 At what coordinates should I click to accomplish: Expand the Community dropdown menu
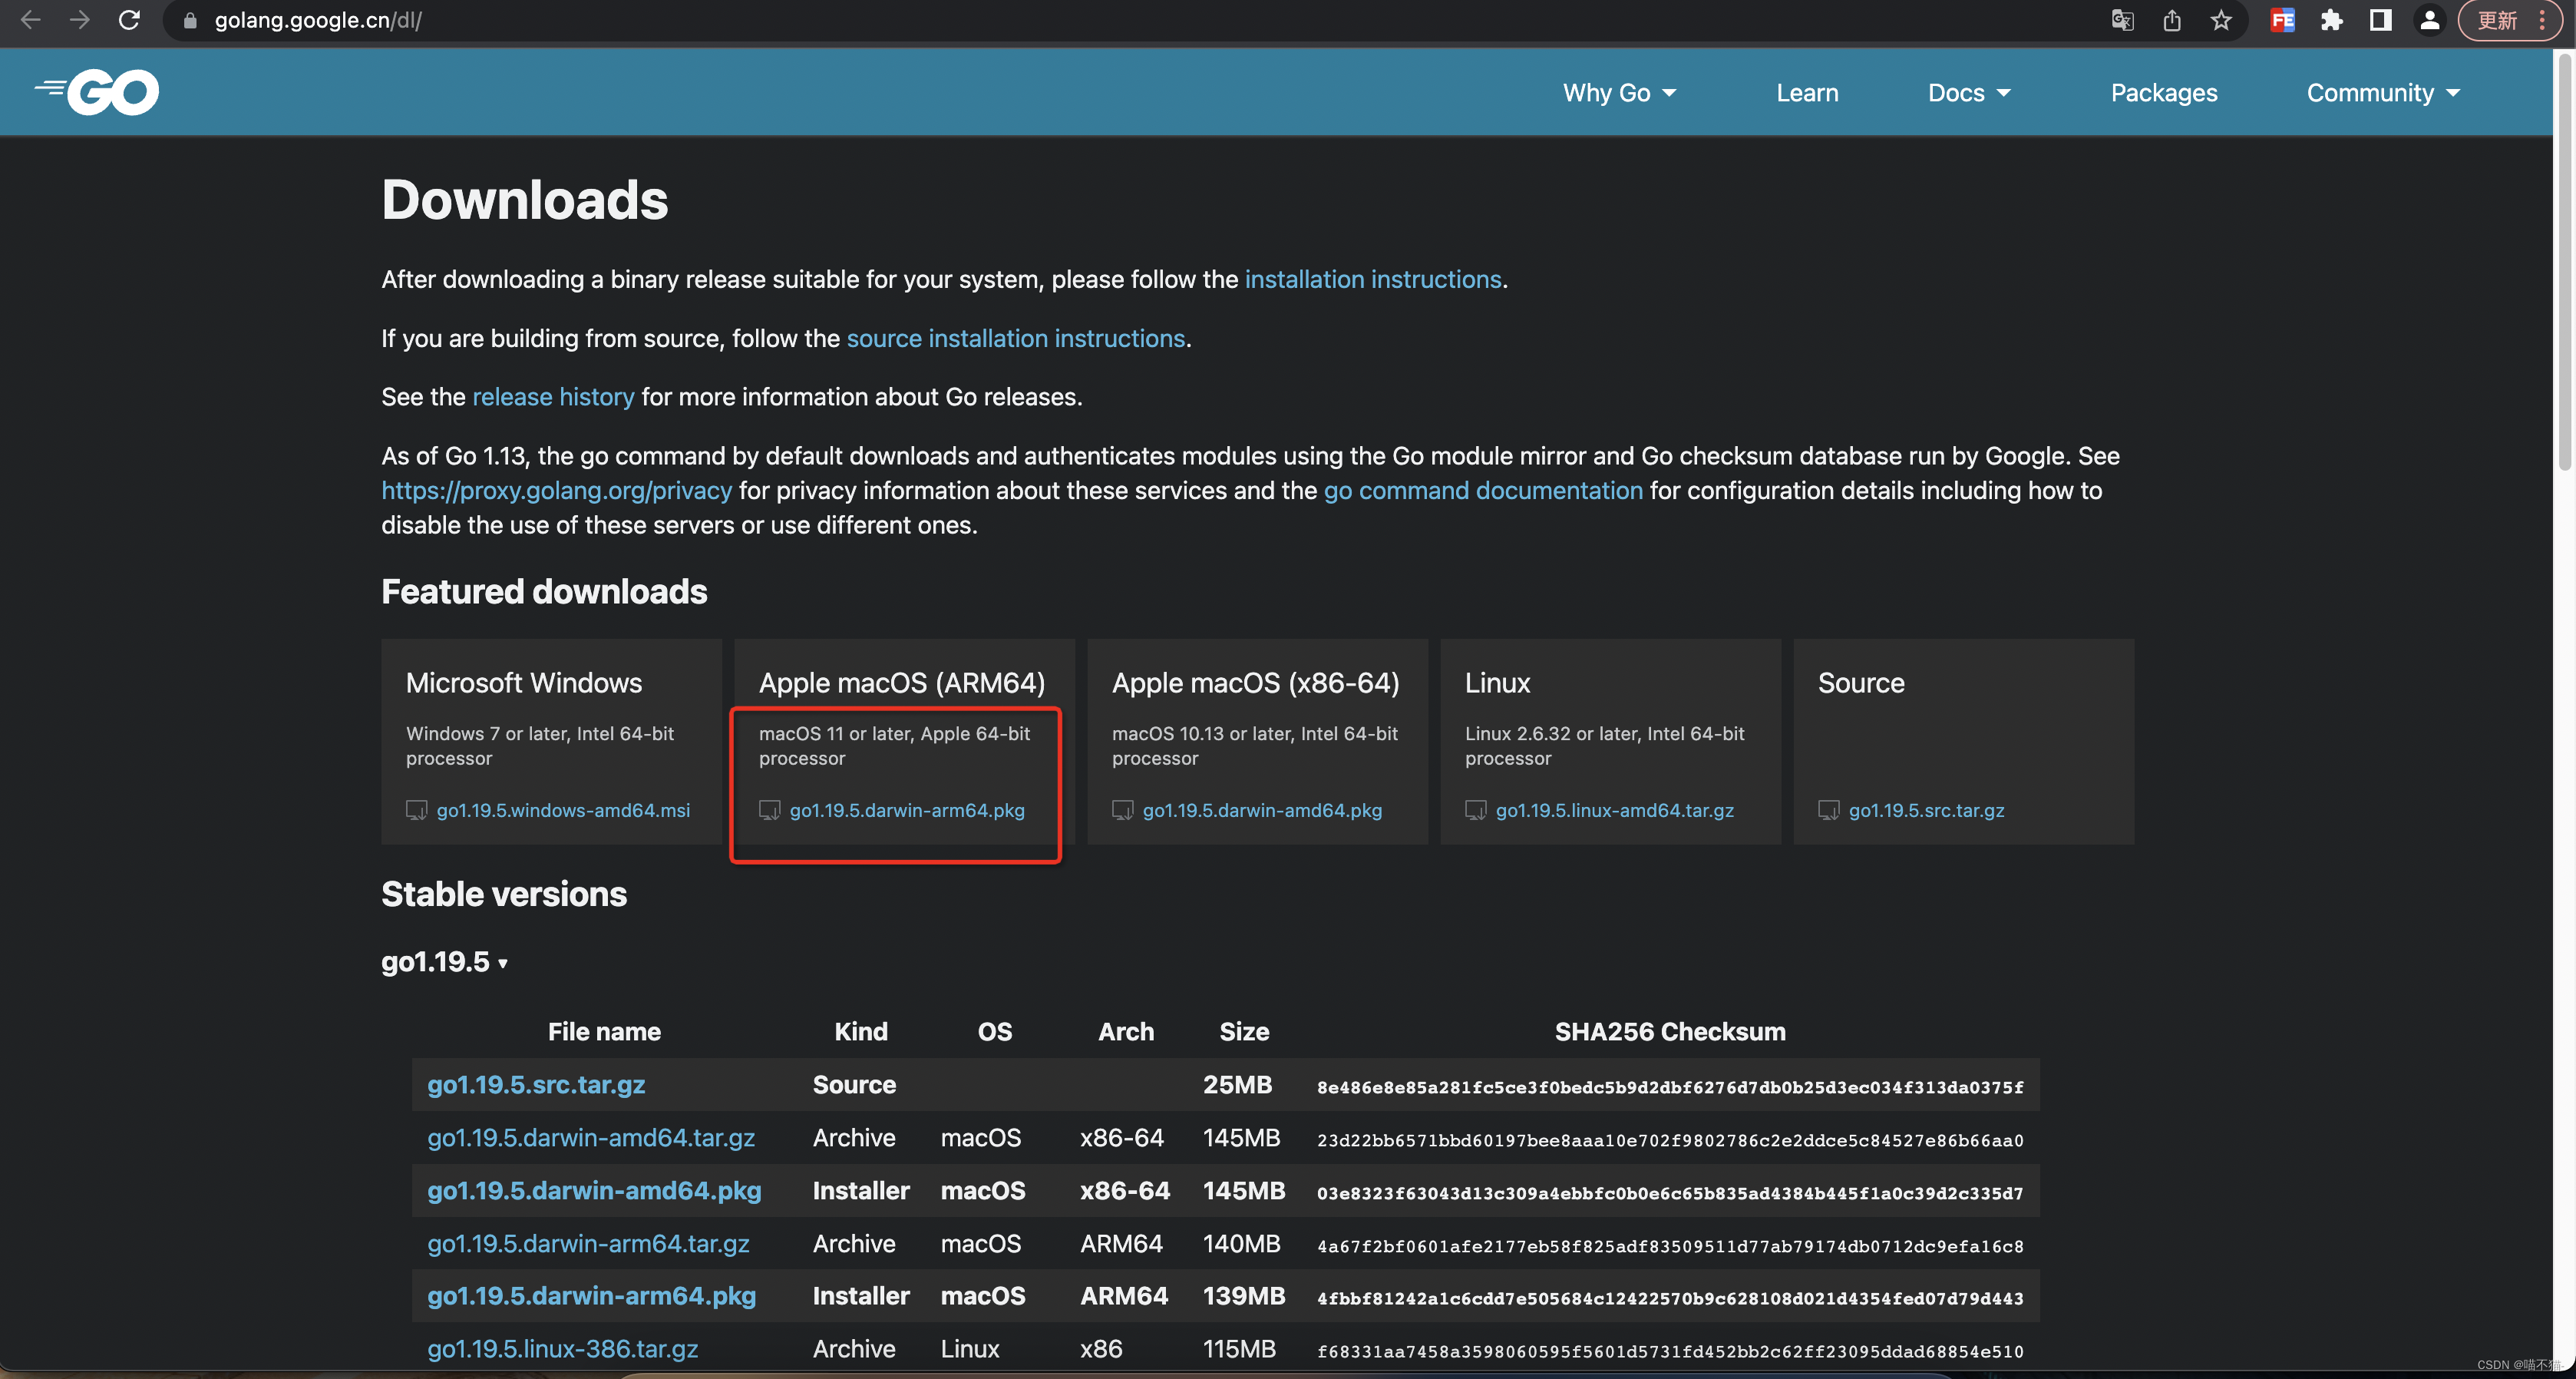(2382, 93)
